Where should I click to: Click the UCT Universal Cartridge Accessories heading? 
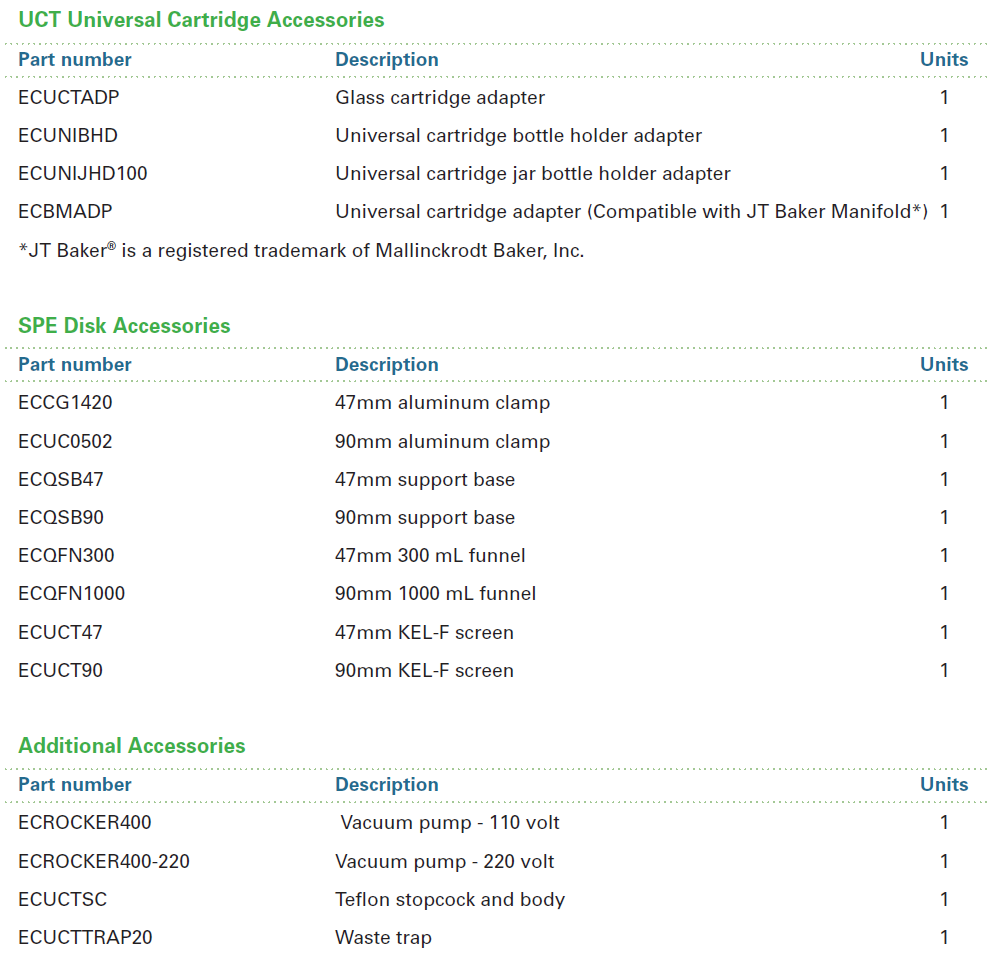click(x=201, y=20)
